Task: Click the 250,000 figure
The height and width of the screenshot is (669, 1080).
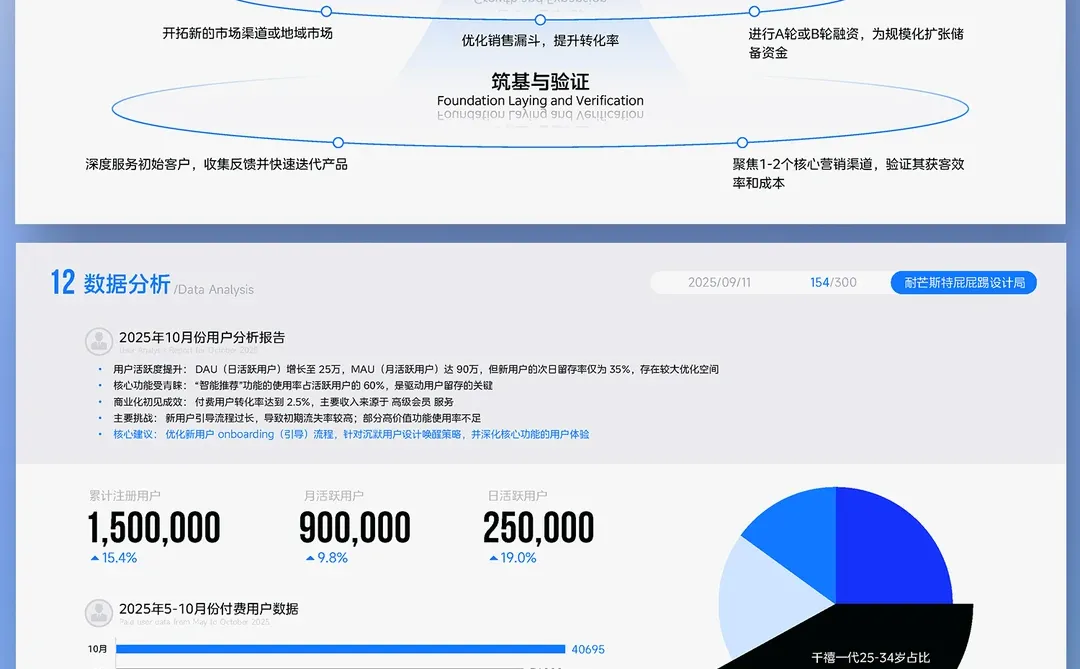Action: 539,528
